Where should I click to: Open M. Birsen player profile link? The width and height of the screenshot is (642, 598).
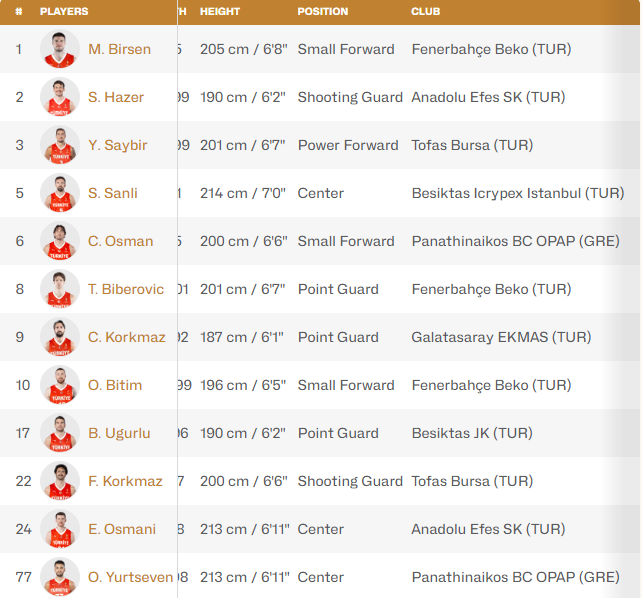click(119, 49)
